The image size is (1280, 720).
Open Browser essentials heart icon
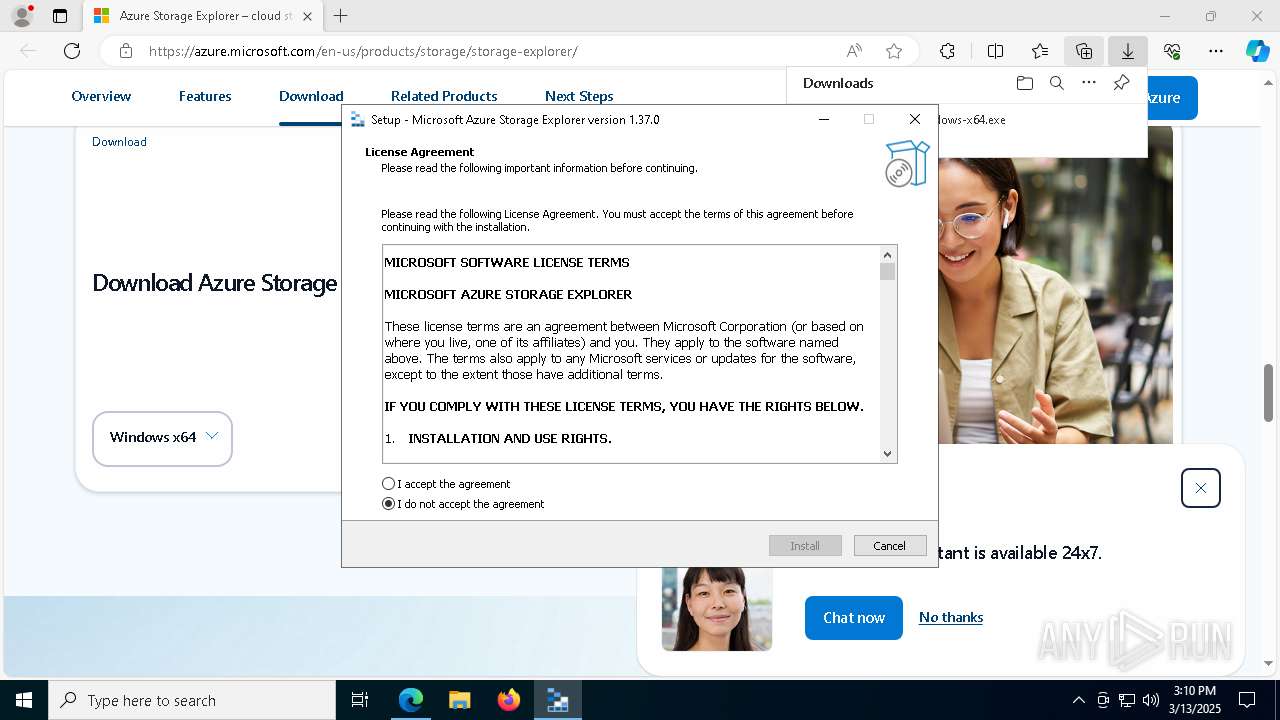pos(1172,51)
